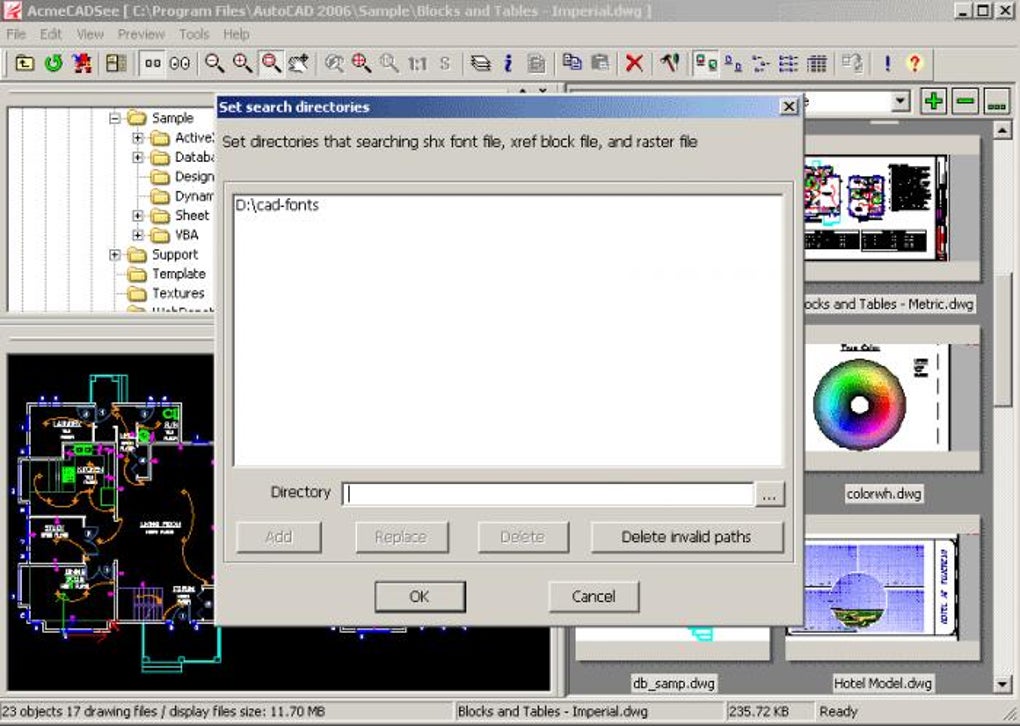Click thumbnail panel scrollbar down arrow
This screenshot has height=726, width=1020.
tap(1002, 684)
